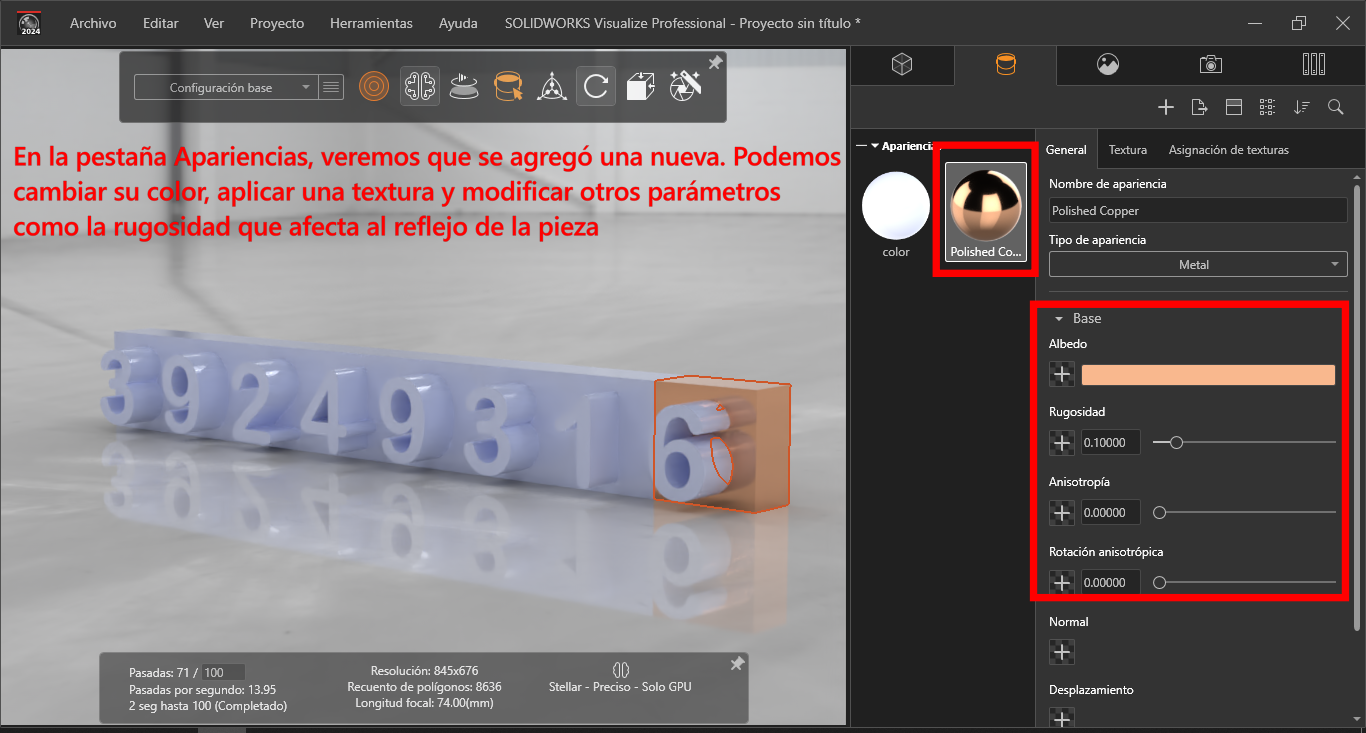Select the appearance selection bucket tool
The height and width of the screenshot is (733, 1366).
(x=508, y=87)
